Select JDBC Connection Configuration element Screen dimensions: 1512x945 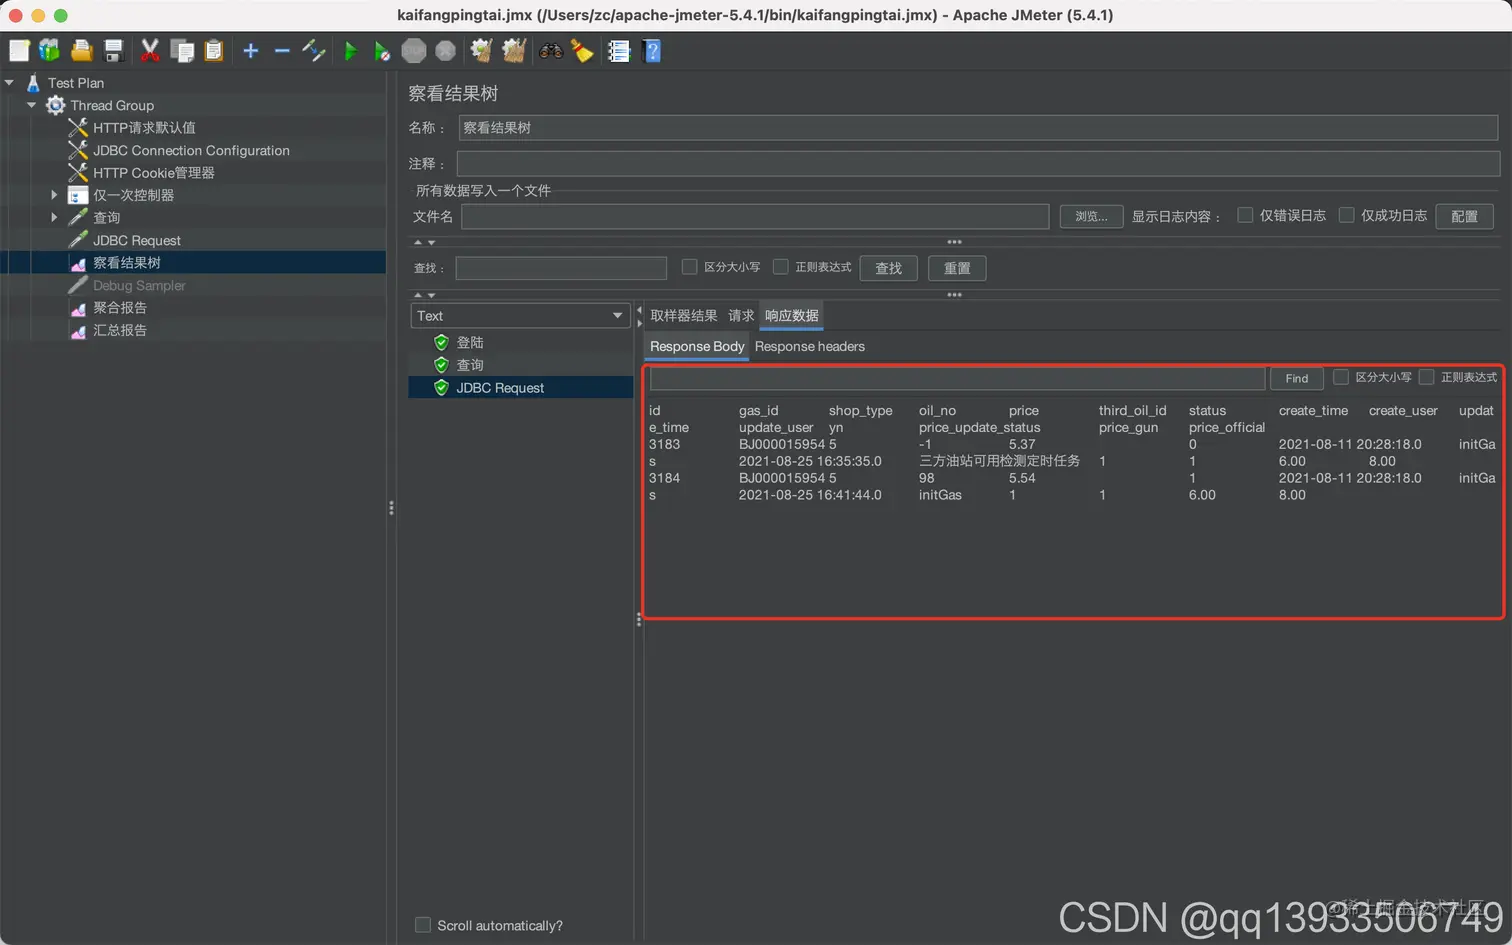191,150
